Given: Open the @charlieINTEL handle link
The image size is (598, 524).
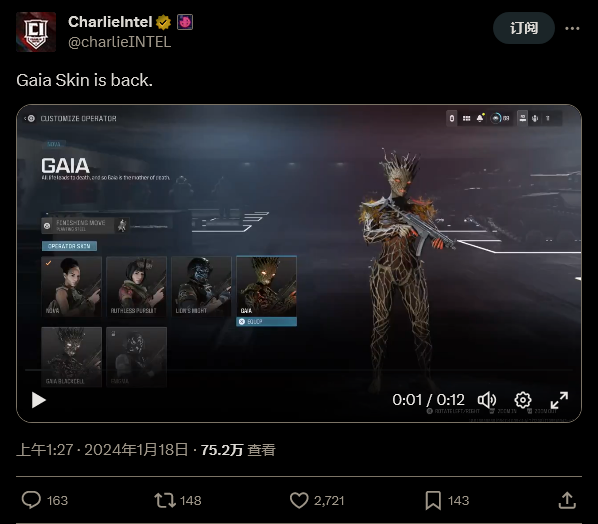Looking at the screenshot, I should 119,42.
